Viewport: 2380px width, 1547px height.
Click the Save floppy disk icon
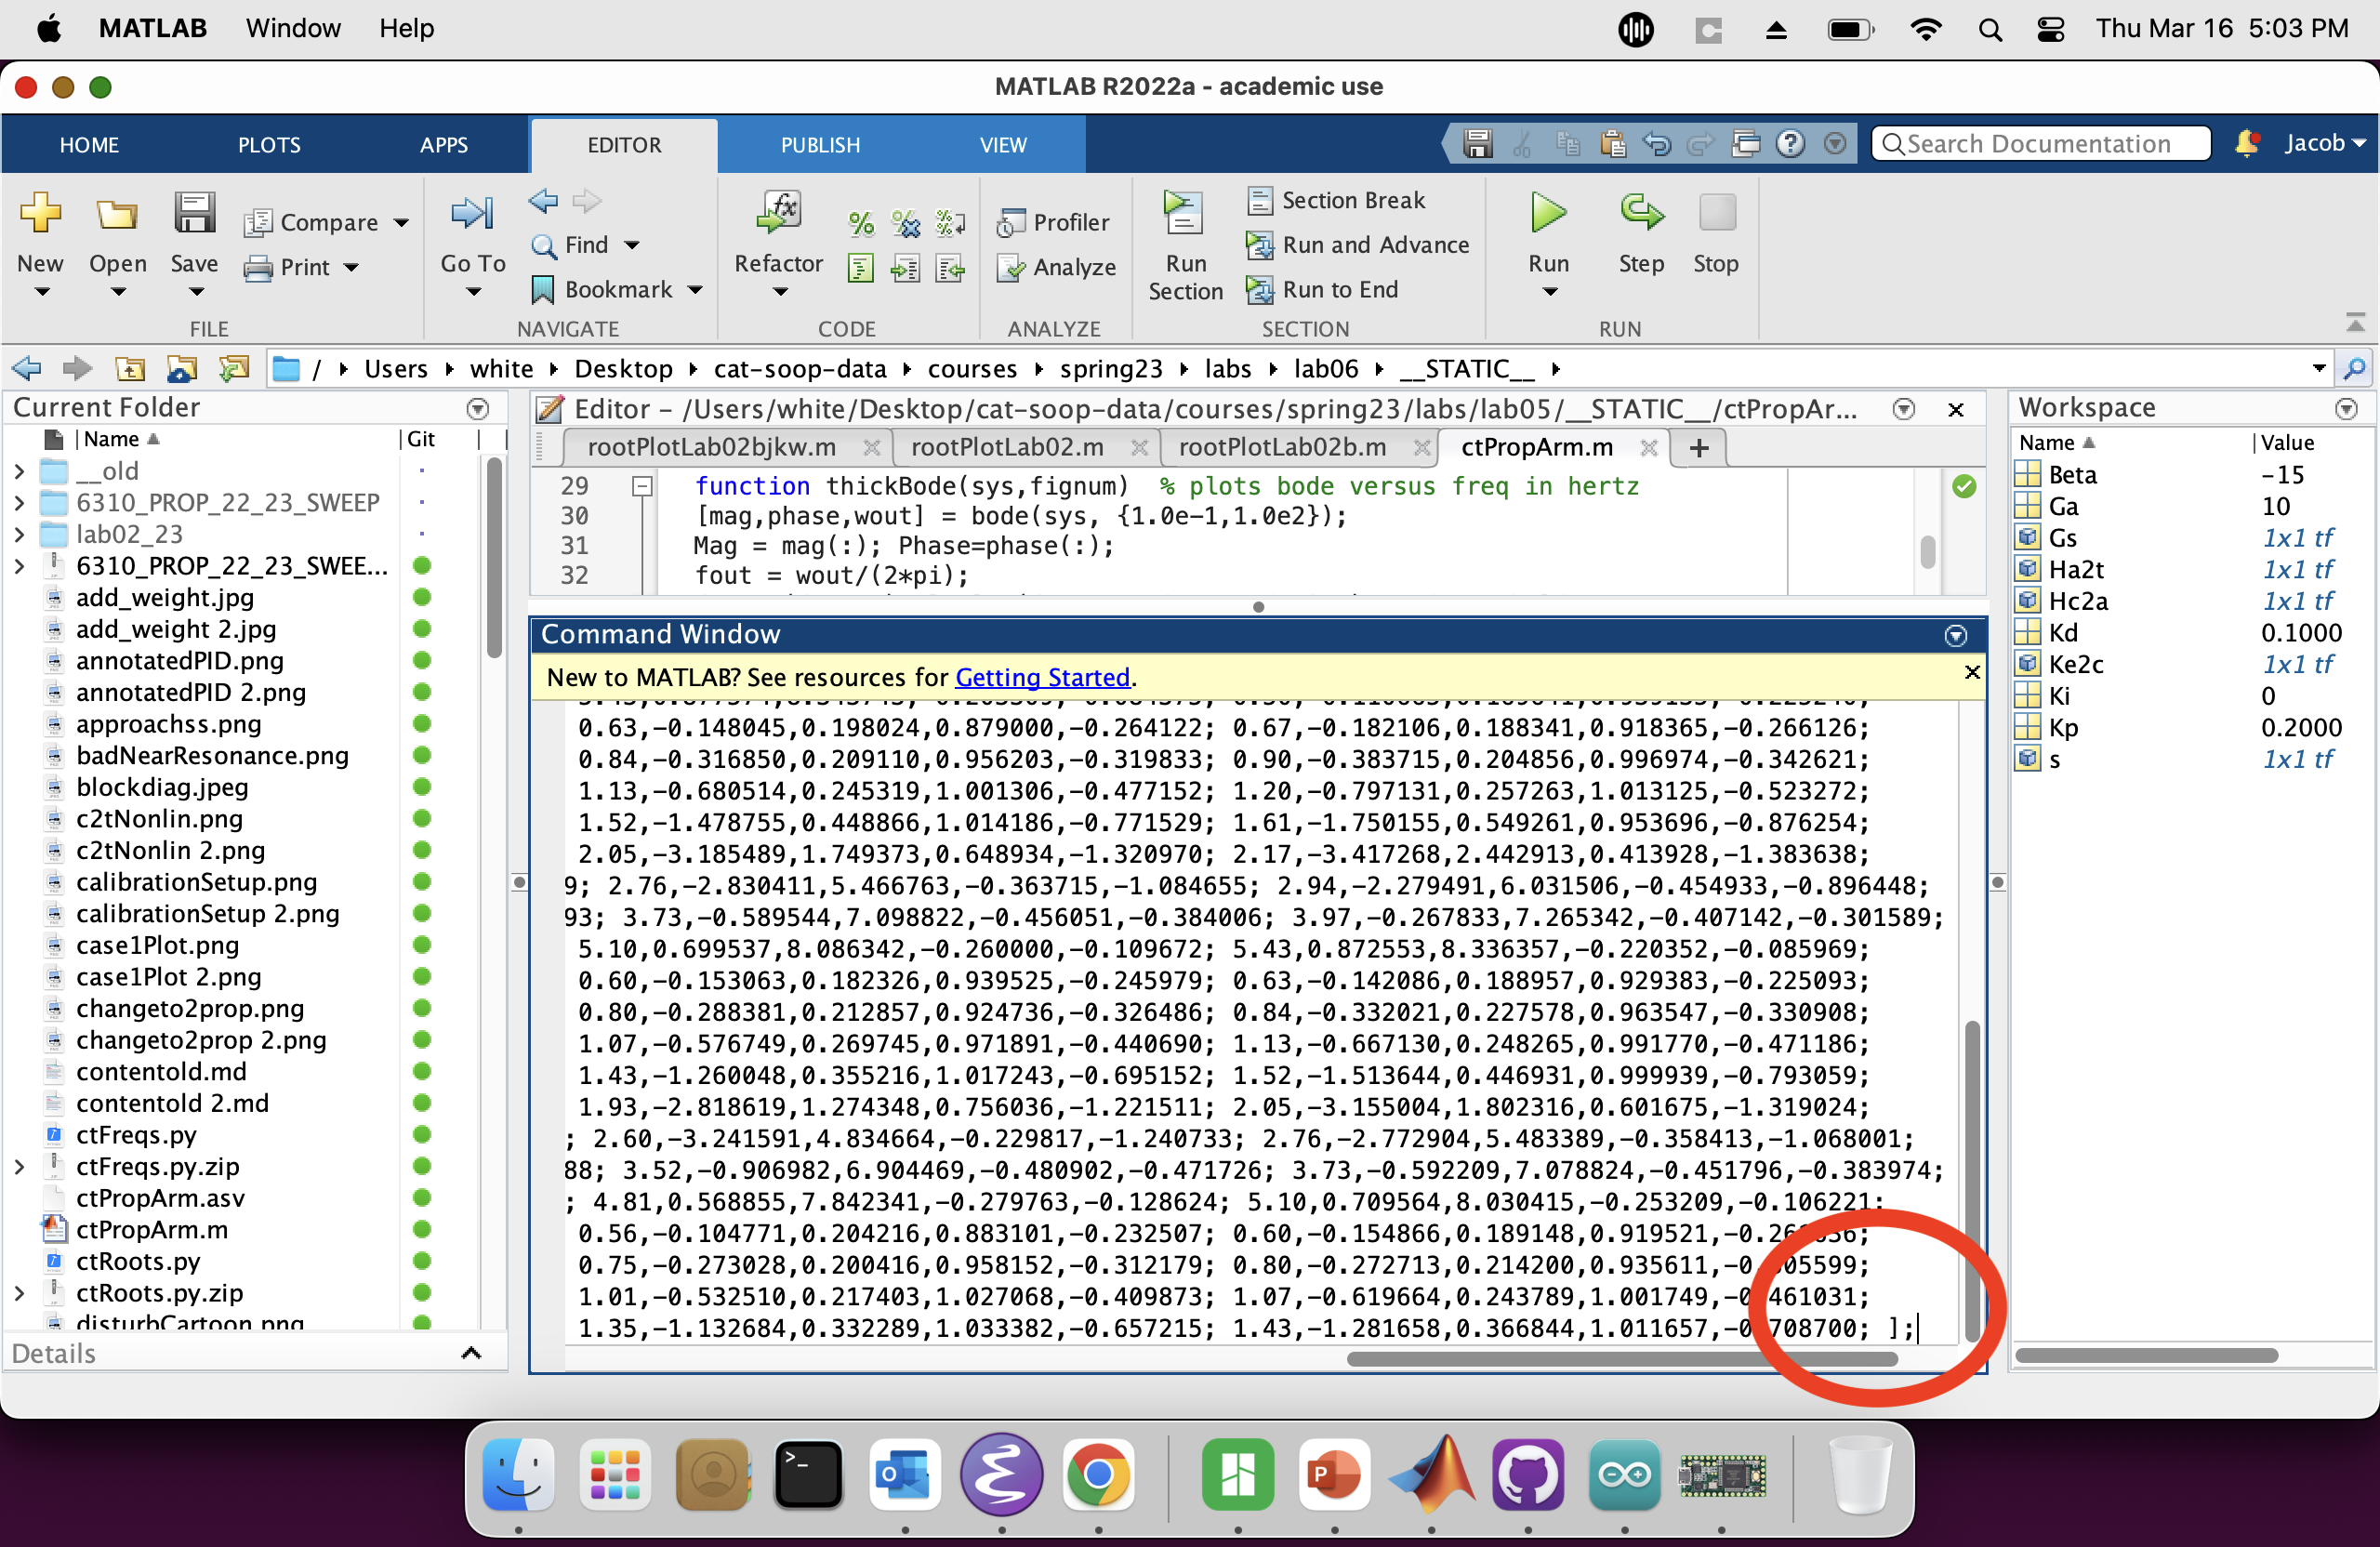click(x=194, y=213)
